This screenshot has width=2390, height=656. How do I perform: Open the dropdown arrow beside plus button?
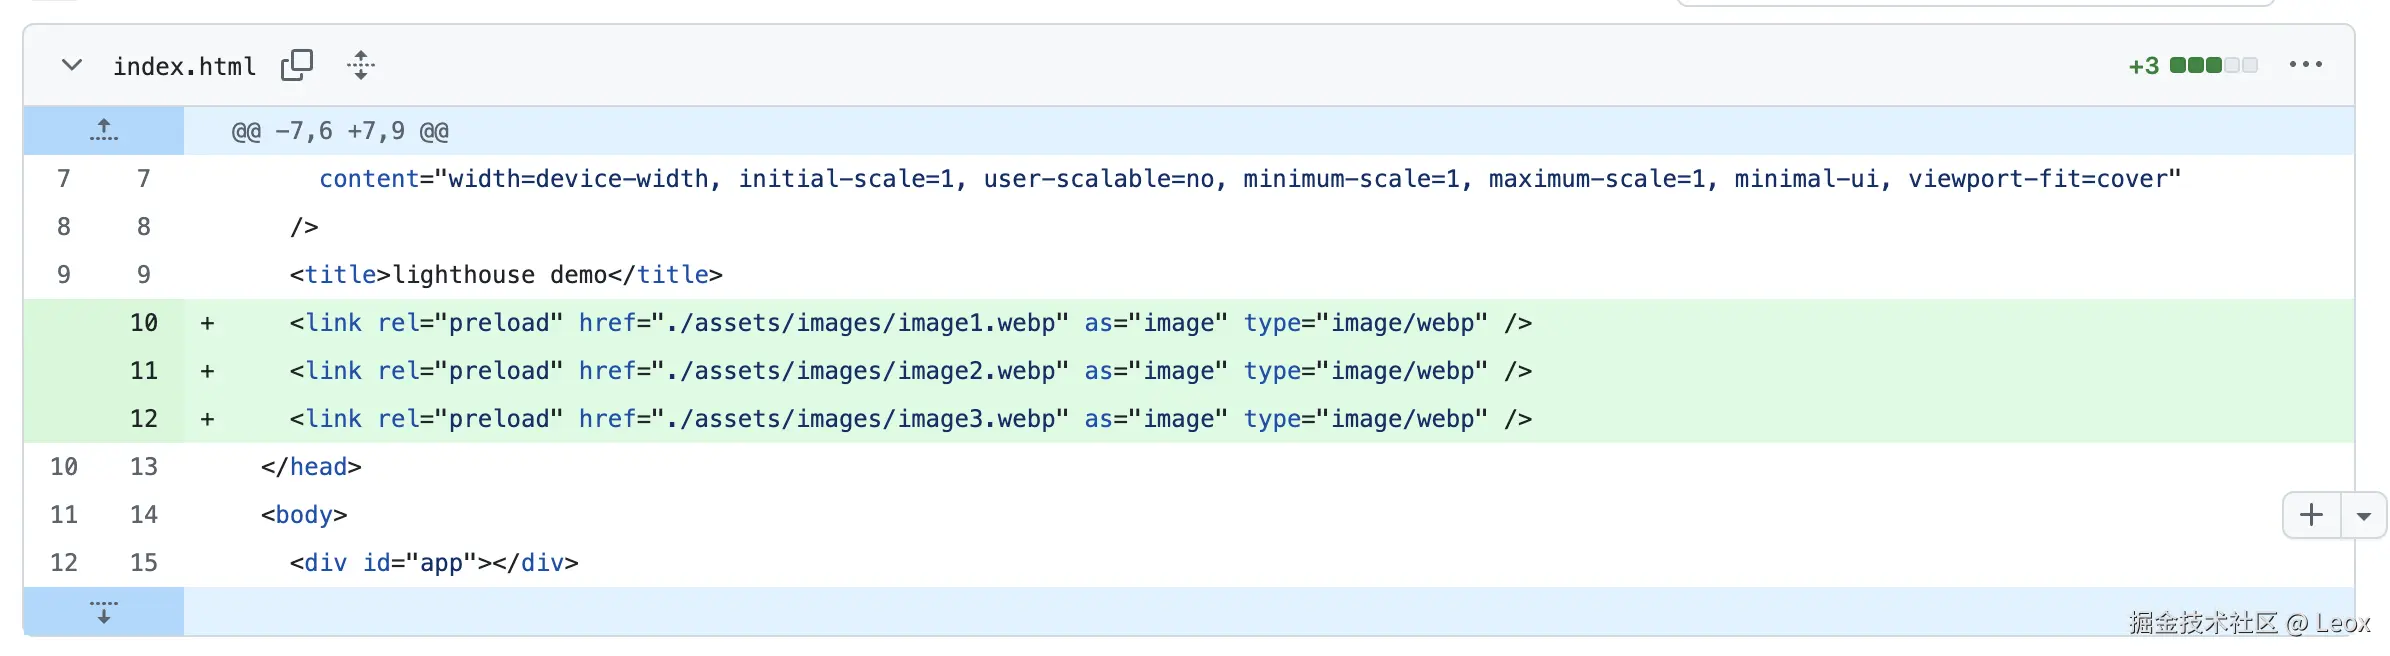(x=2364, y=516)
